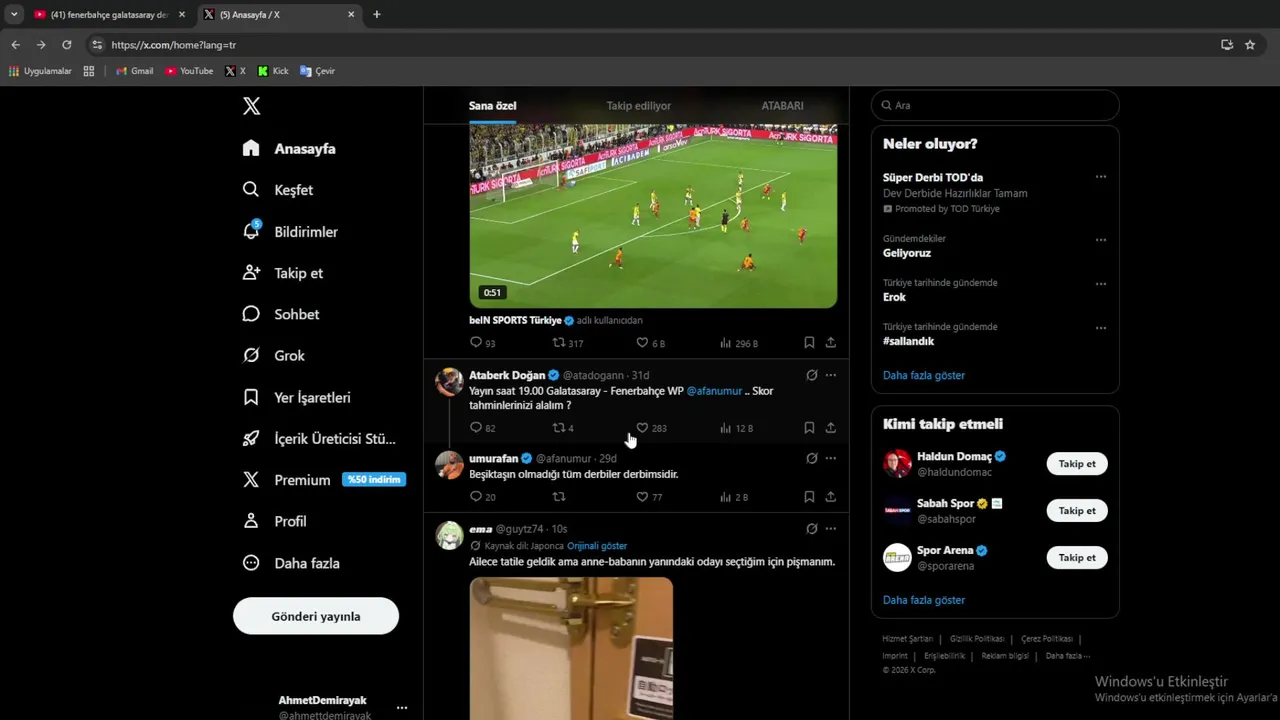1280x720 pixels.
Task: Open options for #sallandık trend
Action: tap(1100, 328)
